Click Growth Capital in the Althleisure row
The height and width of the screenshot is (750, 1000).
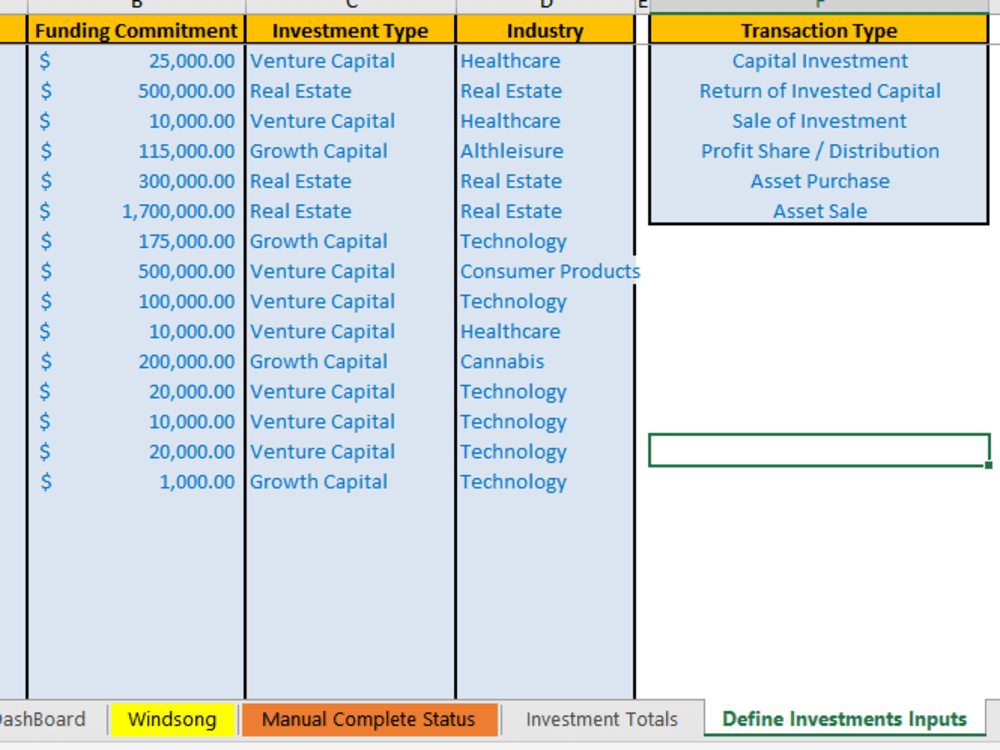click(x=350, y=151)
